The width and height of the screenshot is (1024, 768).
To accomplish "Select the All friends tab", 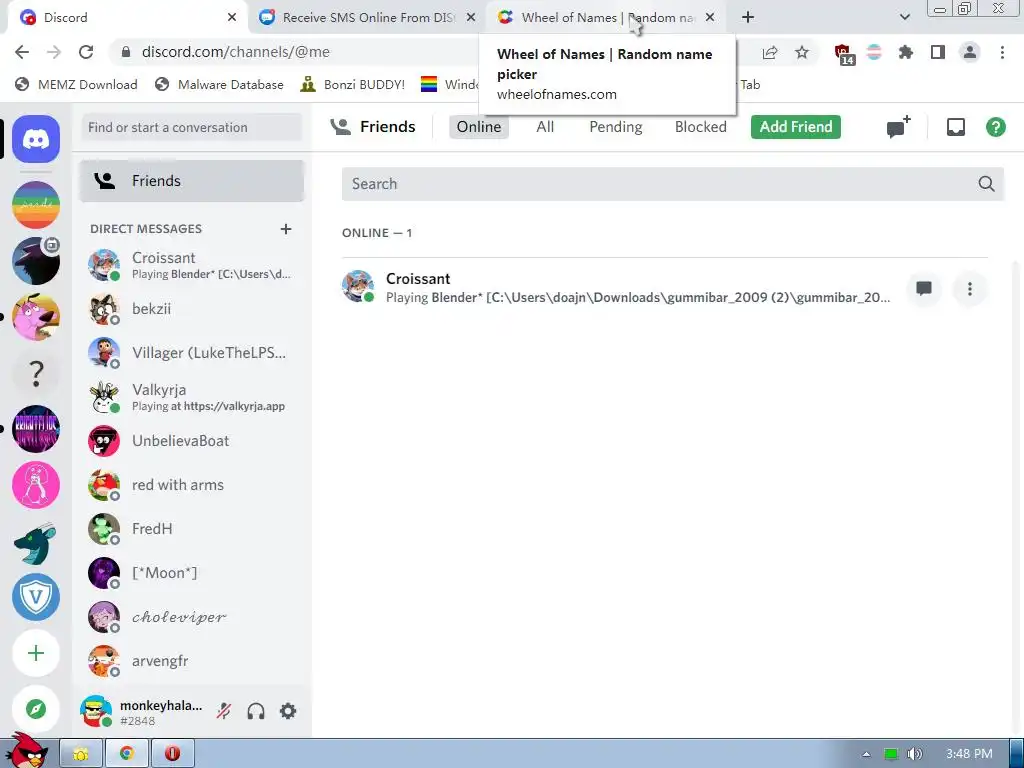I will click(545, 127).
